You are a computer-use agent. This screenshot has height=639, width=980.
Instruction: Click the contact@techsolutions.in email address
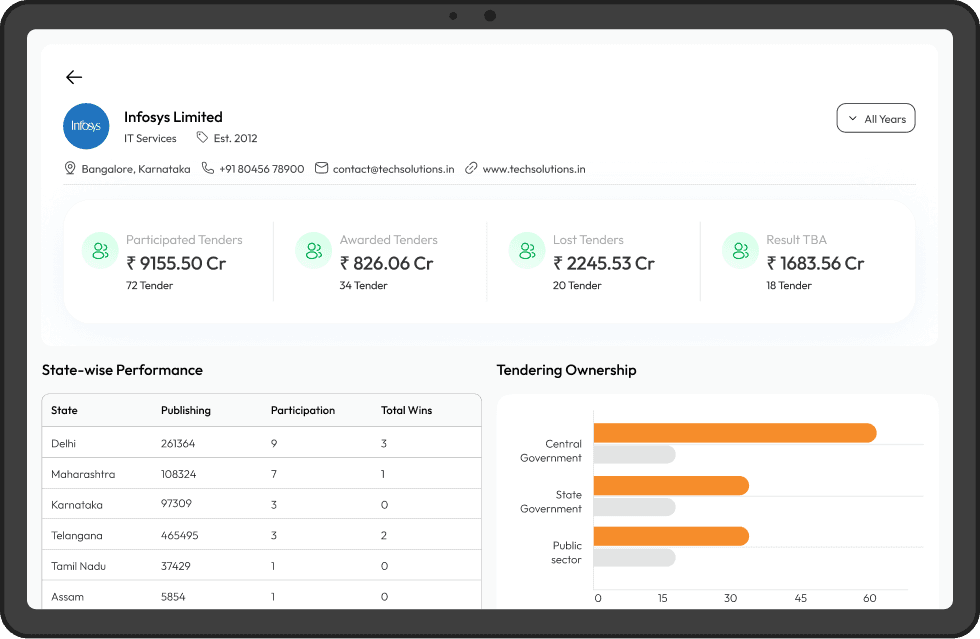(x=393, y=169)
